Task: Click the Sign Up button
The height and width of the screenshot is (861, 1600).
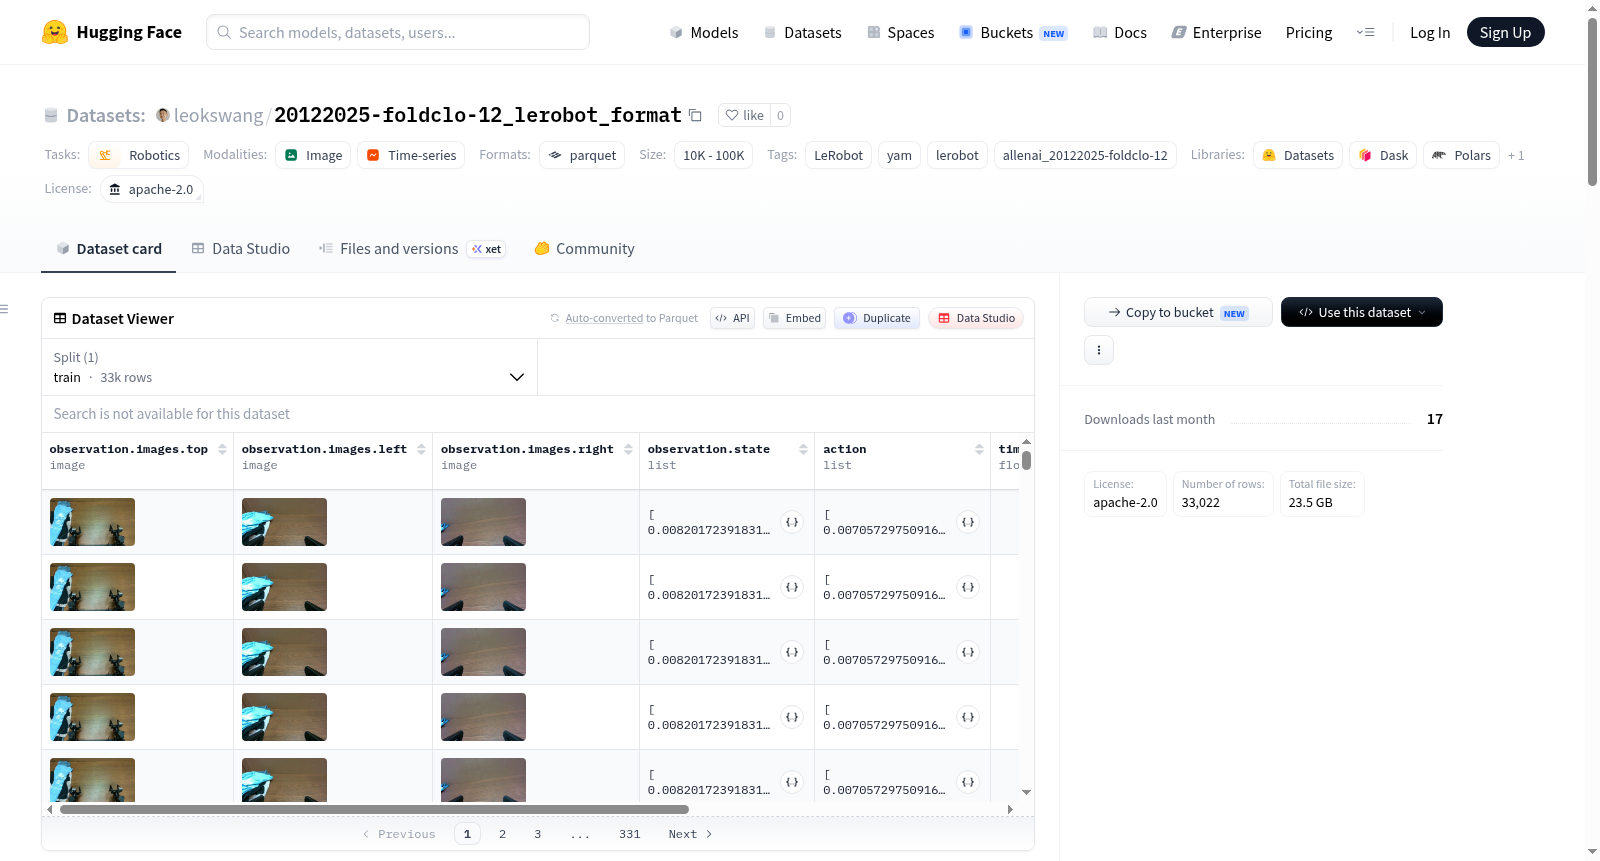Action: tap(1505, 32)
